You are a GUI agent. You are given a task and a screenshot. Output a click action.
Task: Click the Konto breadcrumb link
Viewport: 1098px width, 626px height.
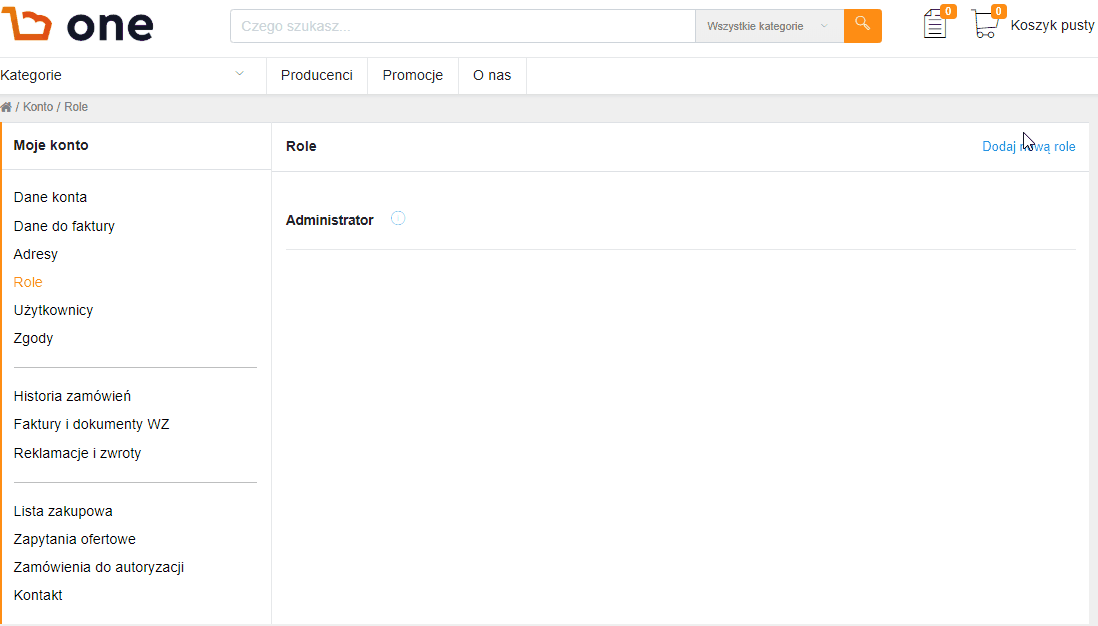point(38,107)
